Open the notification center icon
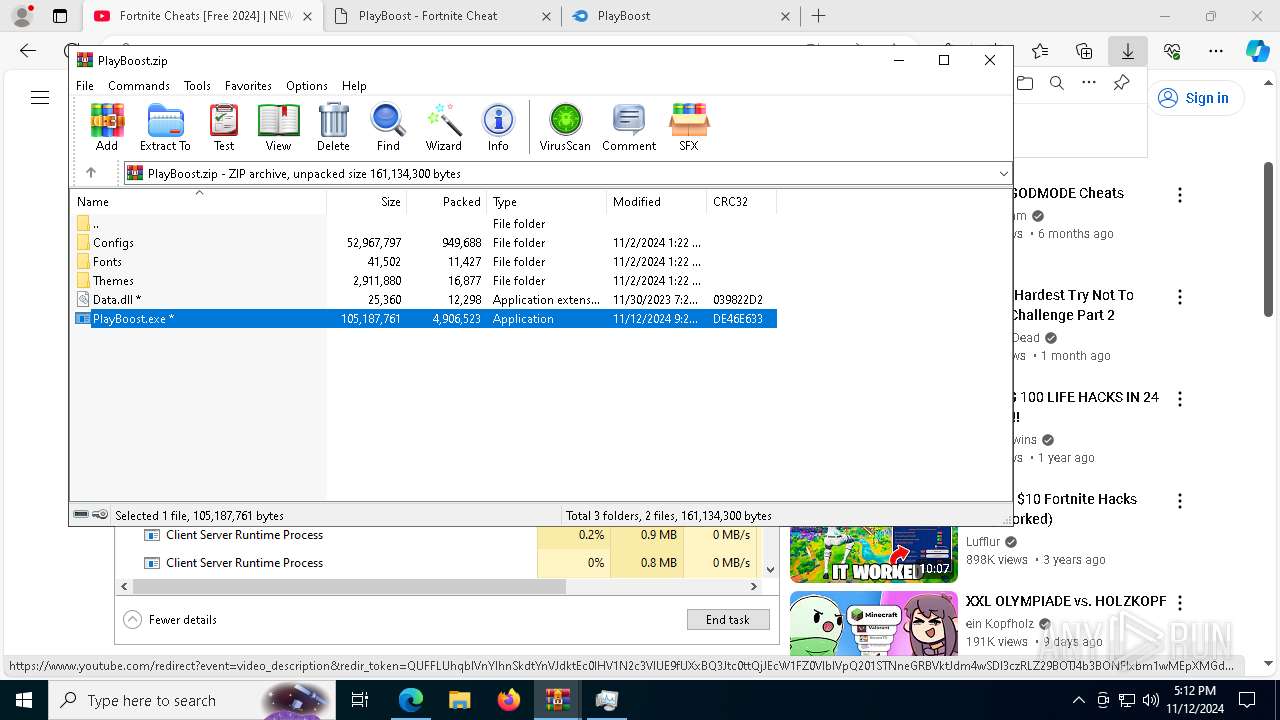1280x720 pixels. [1247, 700]
